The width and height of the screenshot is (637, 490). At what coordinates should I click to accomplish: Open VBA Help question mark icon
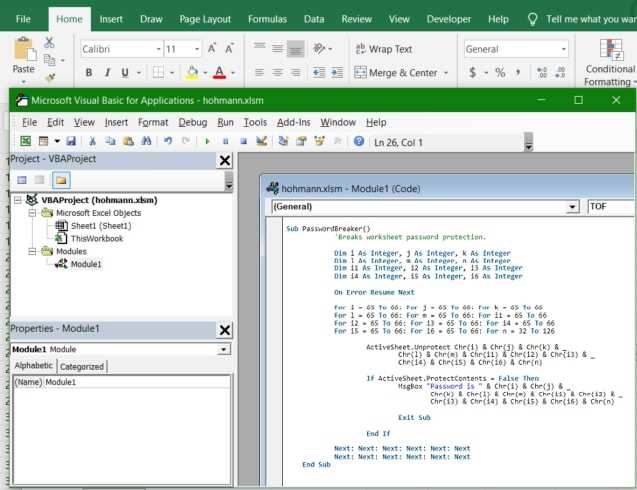point(359,141)
